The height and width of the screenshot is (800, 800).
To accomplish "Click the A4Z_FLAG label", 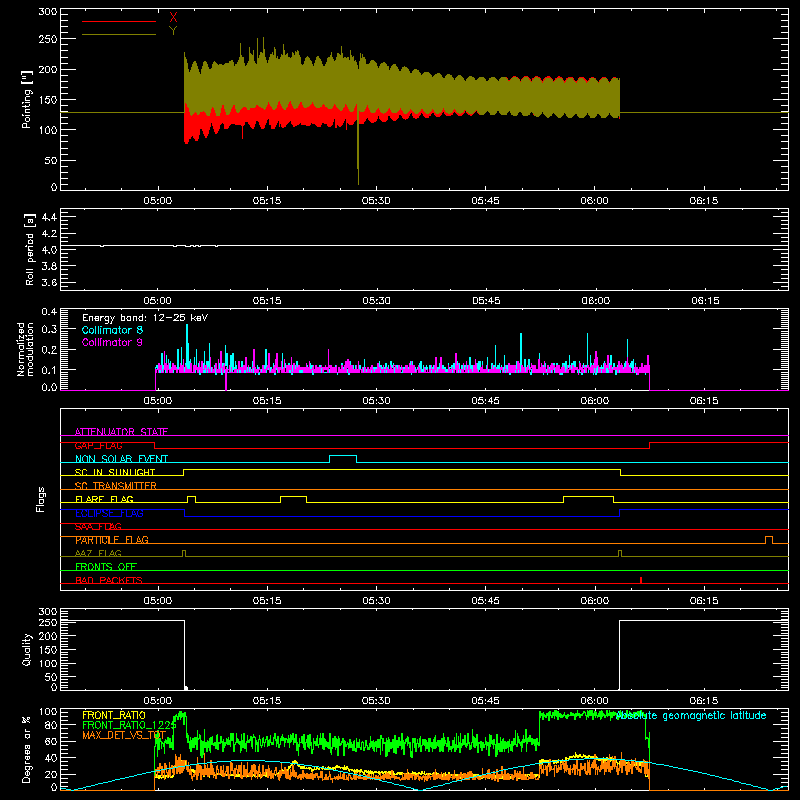I will pos(98,553).
